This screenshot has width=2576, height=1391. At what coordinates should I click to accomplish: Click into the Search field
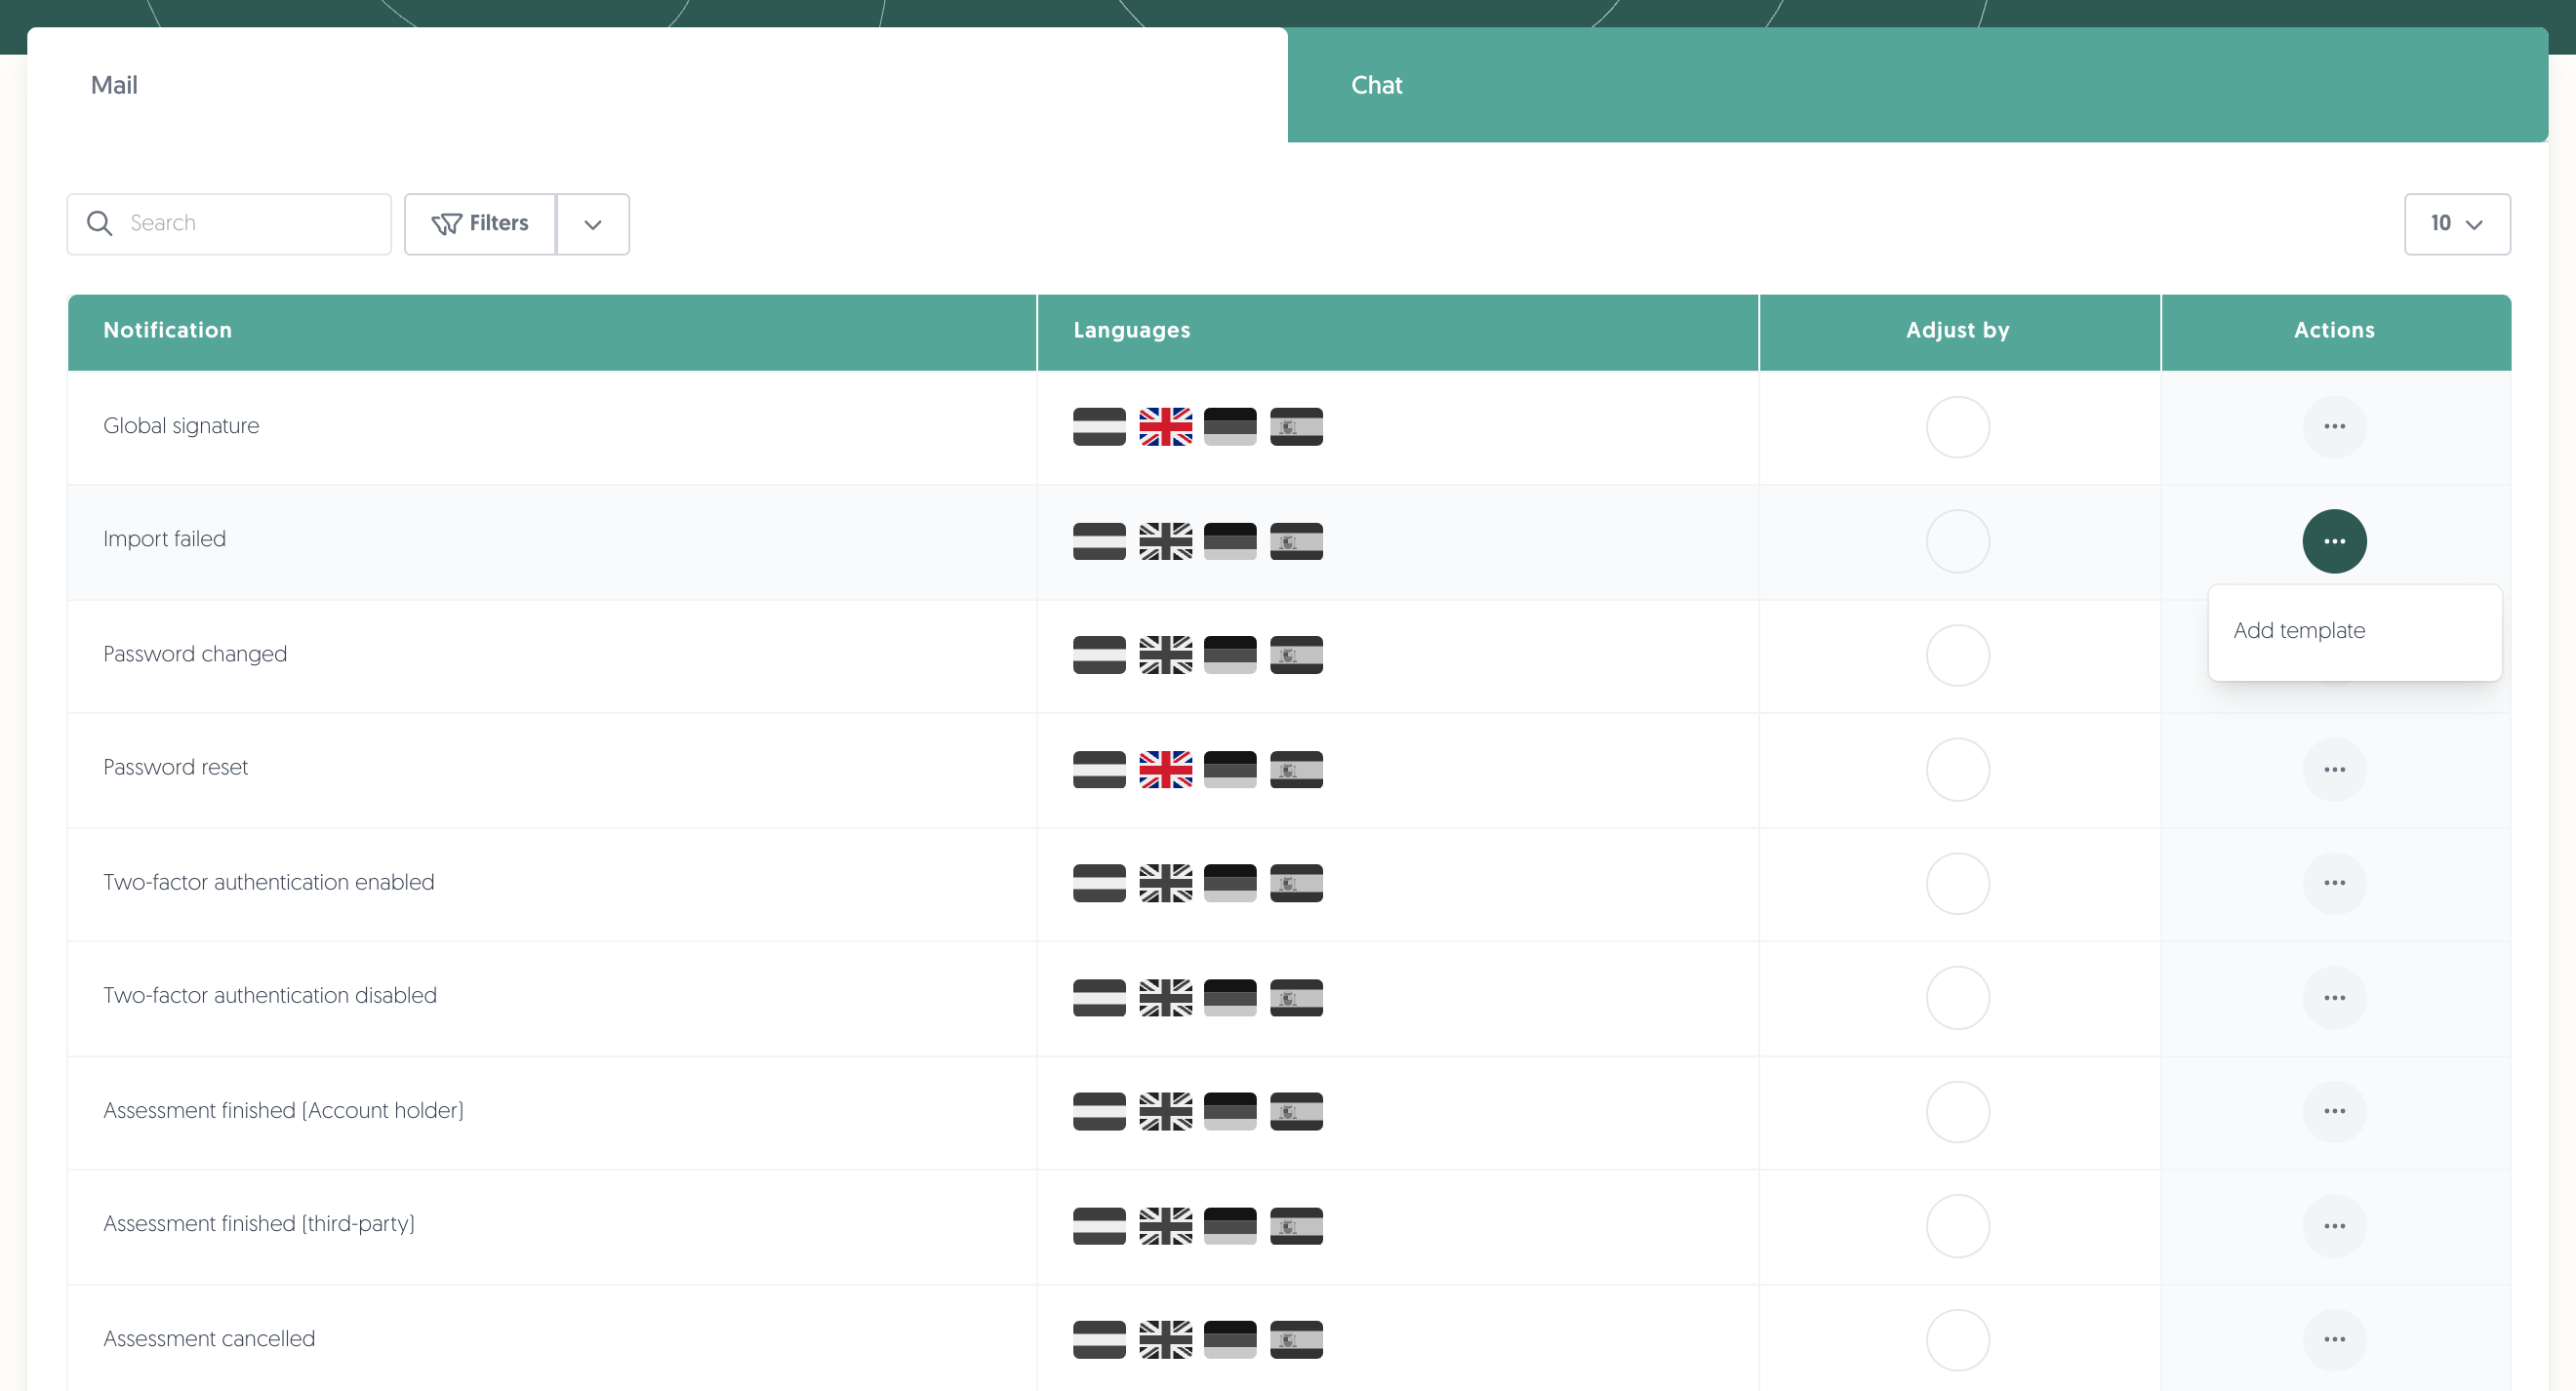(229, 224)
